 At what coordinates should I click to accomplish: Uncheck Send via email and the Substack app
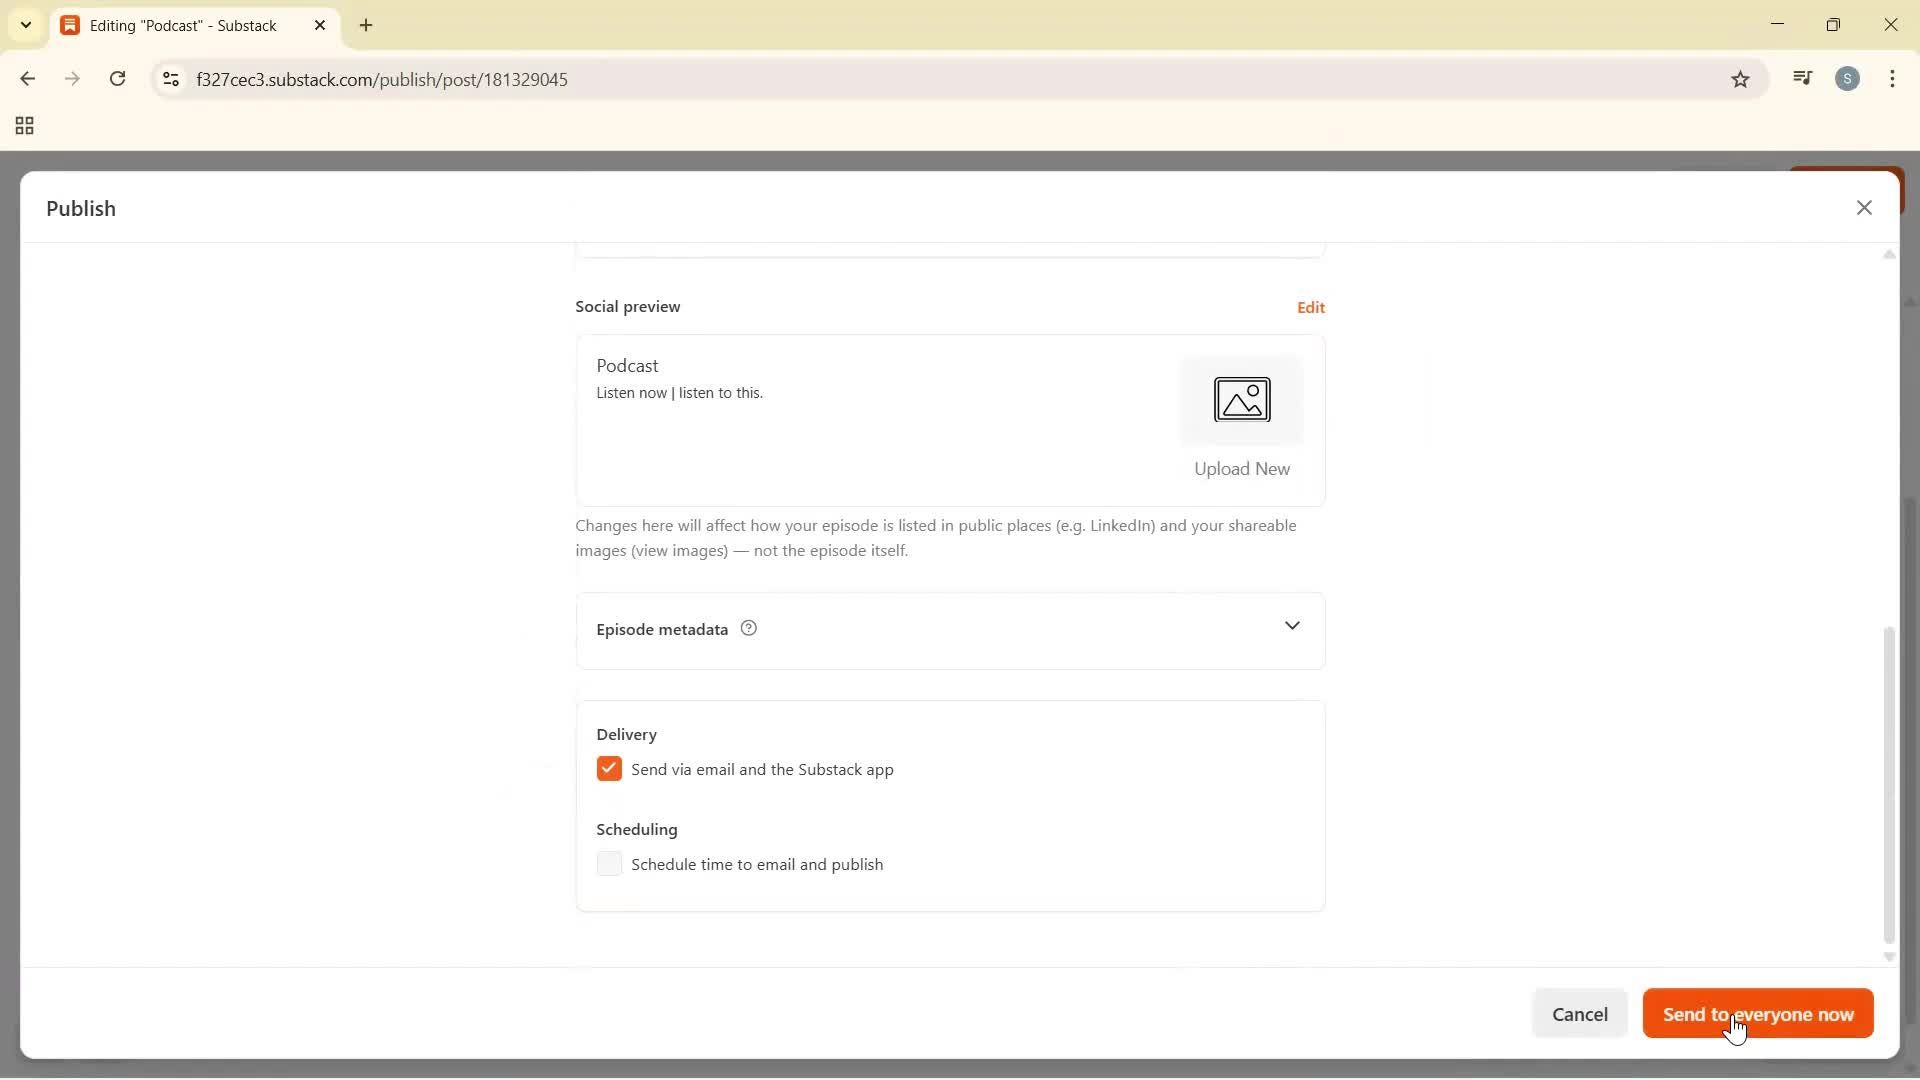[x=610, y=768]
